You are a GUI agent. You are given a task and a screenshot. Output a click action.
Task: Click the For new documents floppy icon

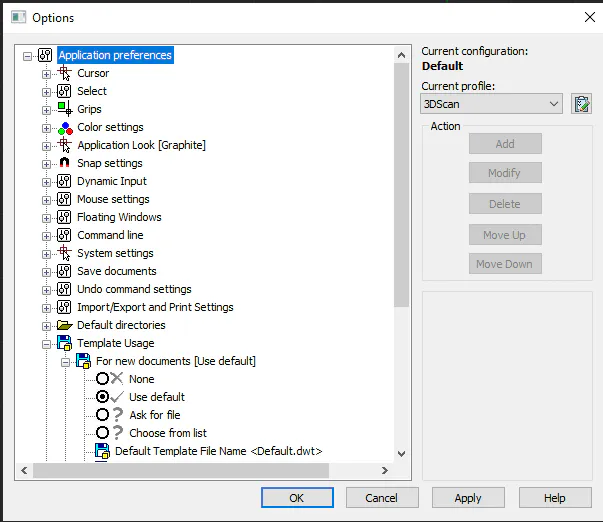click(83, 361)
